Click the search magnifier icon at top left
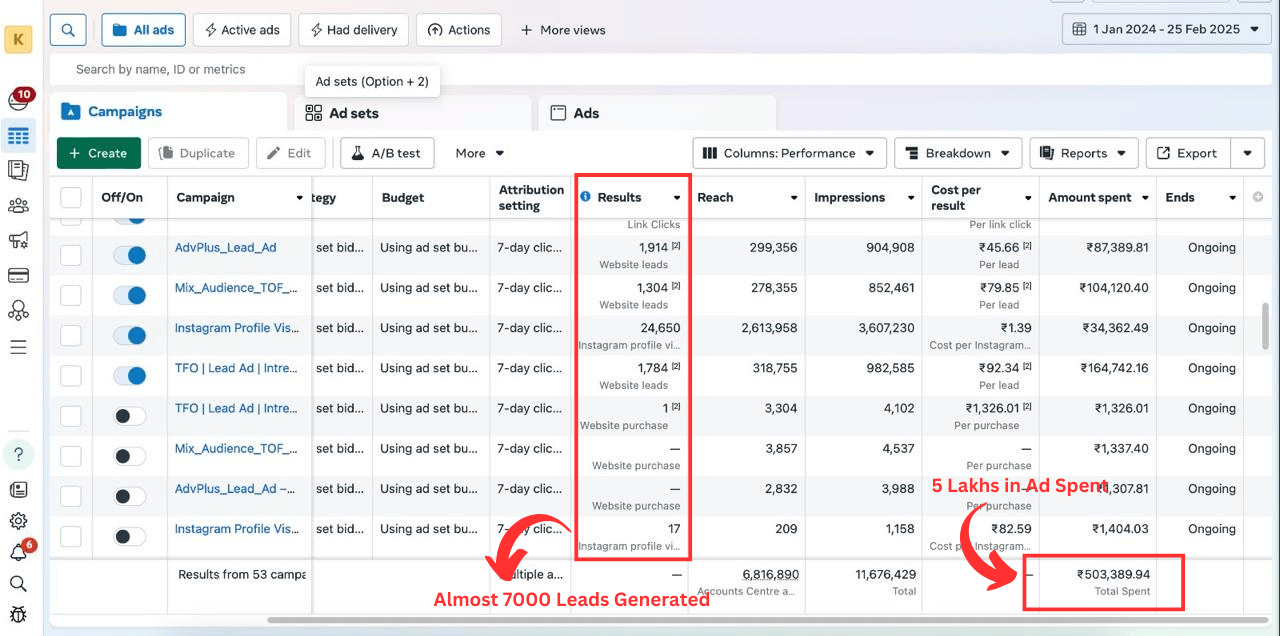Image resolution: width=1280 pixels, height=636 pixels. tap(68, 30)
